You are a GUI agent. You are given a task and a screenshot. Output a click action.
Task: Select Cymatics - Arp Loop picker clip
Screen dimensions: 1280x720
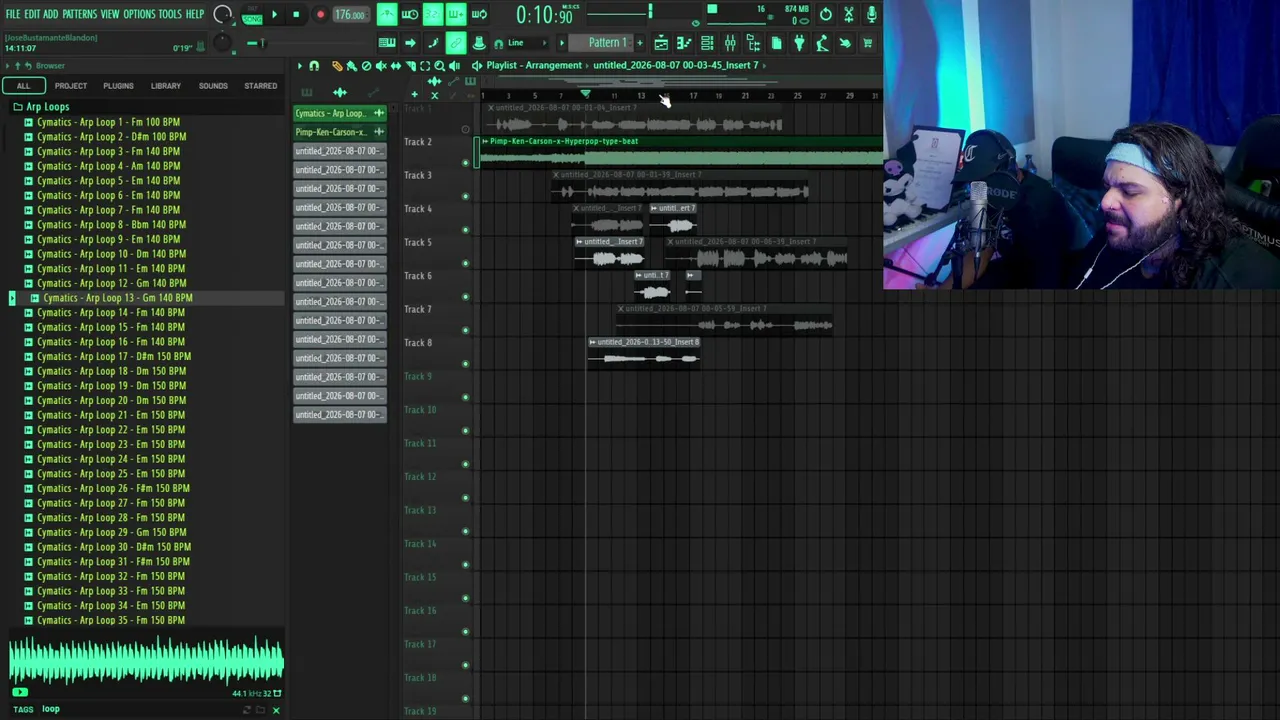[340, 113]
